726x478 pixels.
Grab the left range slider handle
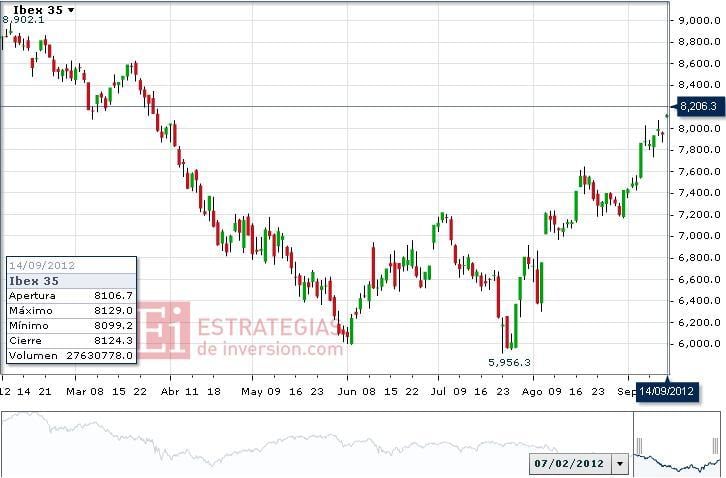(x=639, y=446)
